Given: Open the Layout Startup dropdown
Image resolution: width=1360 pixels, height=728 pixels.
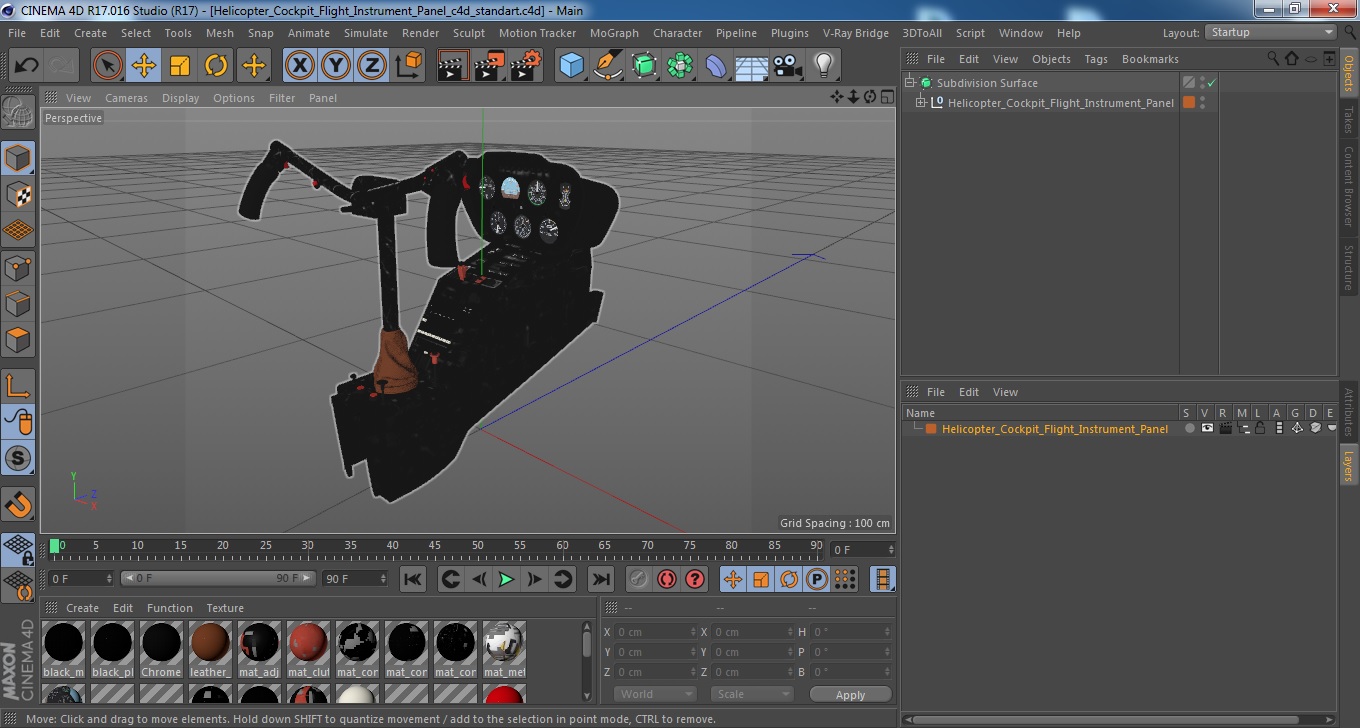Looking at the screenshot, I should [1271, 32].
